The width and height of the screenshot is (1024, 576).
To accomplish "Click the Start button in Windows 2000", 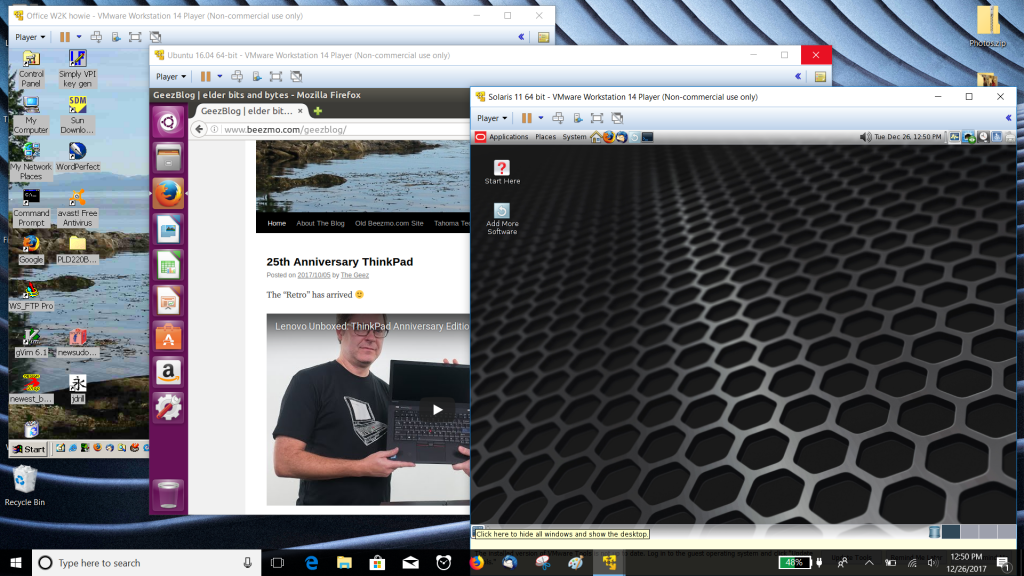I will pyautogui.click(x=29, y=449).
